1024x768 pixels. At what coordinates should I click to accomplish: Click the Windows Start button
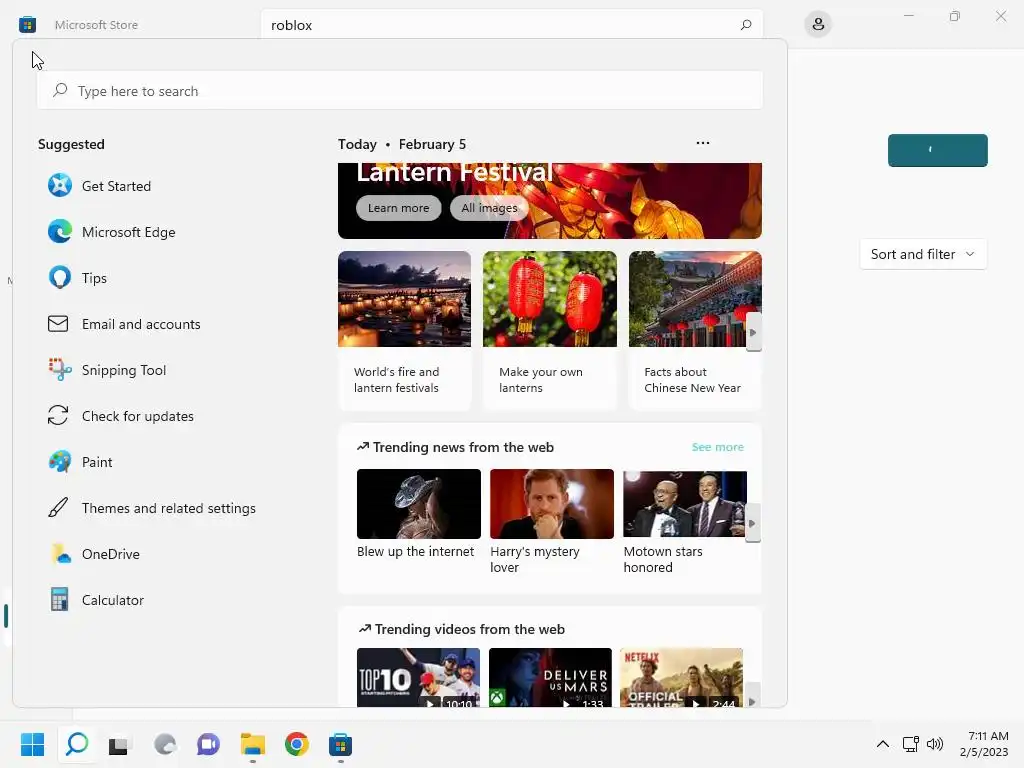click(32, 744)
